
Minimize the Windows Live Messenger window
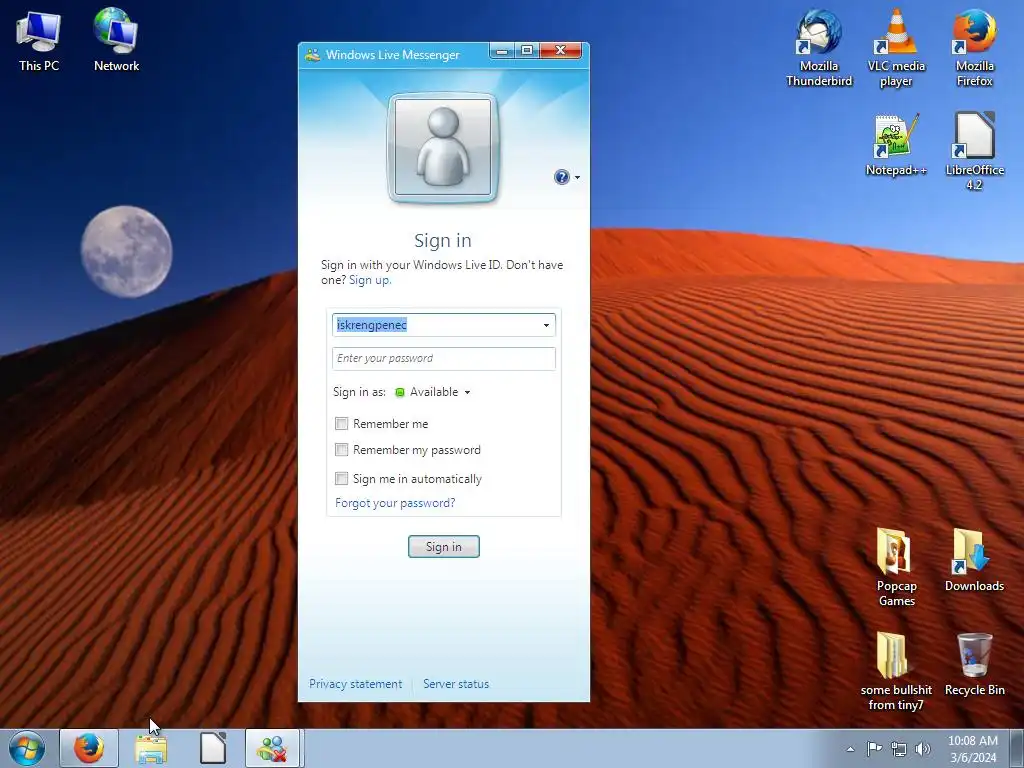tap(502, 50)
